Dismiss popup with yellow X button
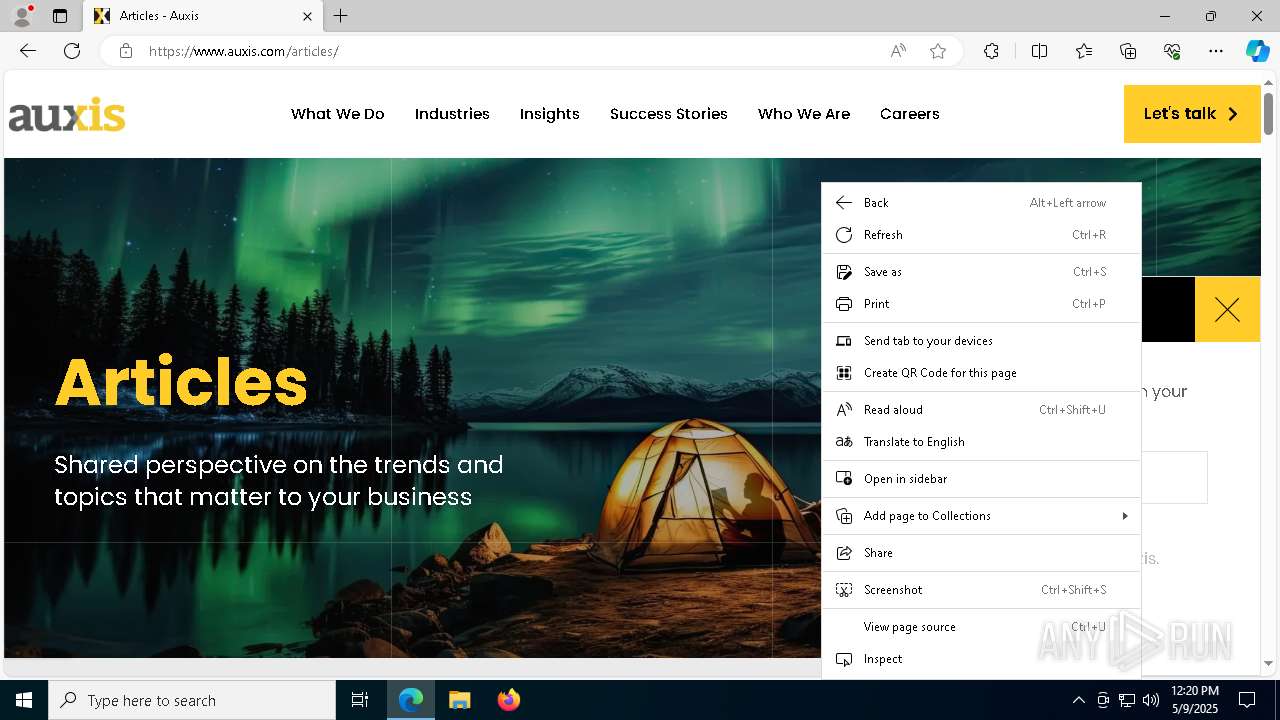 1227,310
